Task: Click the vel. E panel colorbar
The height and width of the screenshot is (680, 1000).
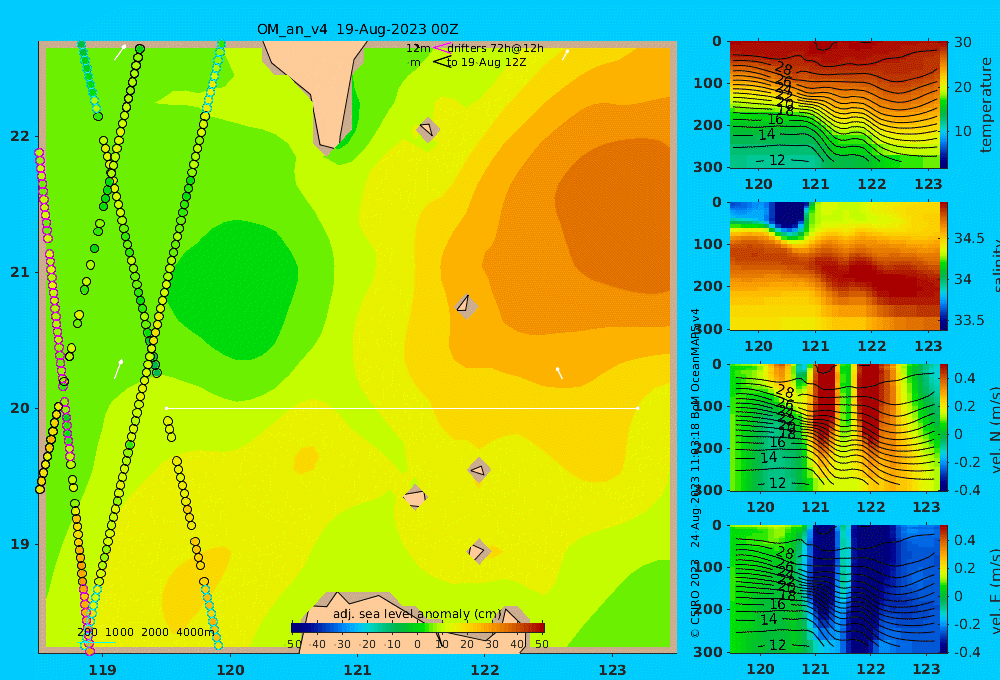Action: click(943, 589)
